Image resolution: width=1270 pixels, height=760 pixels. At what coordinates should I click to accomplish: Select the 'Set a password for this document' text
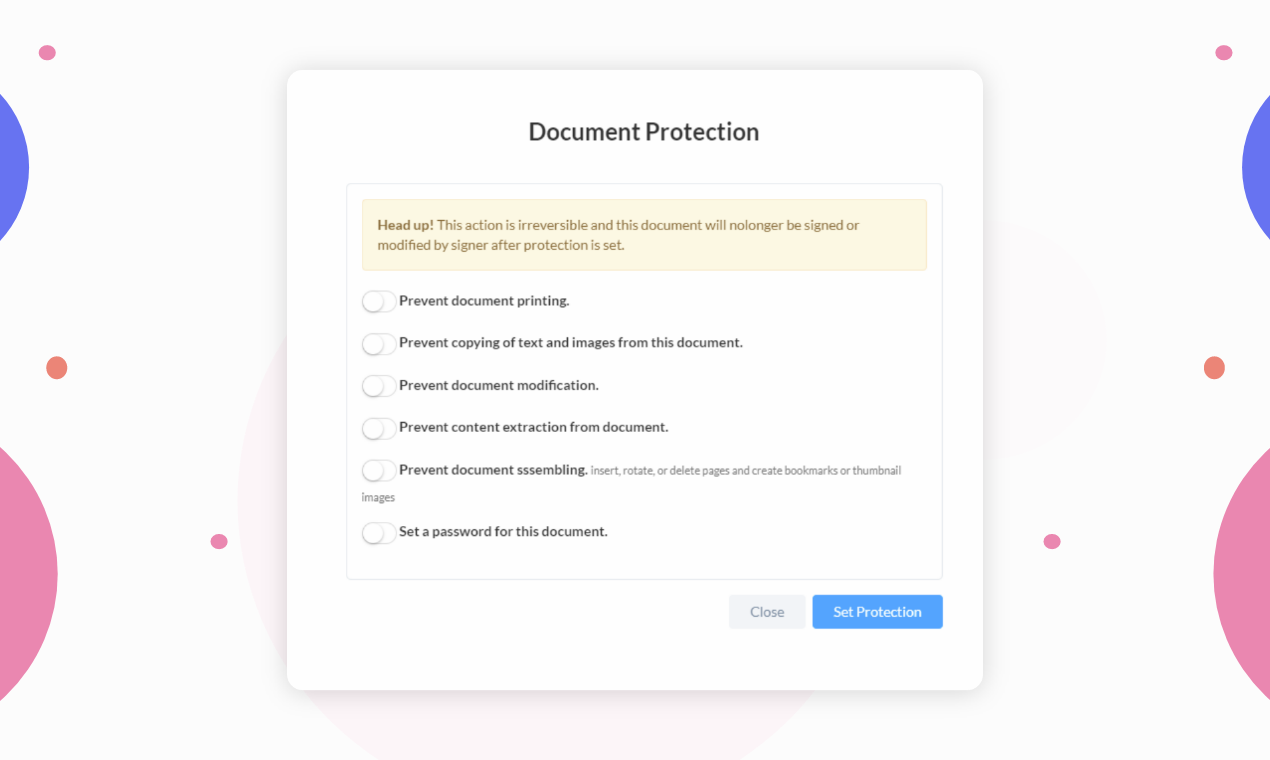click(502, 531)
